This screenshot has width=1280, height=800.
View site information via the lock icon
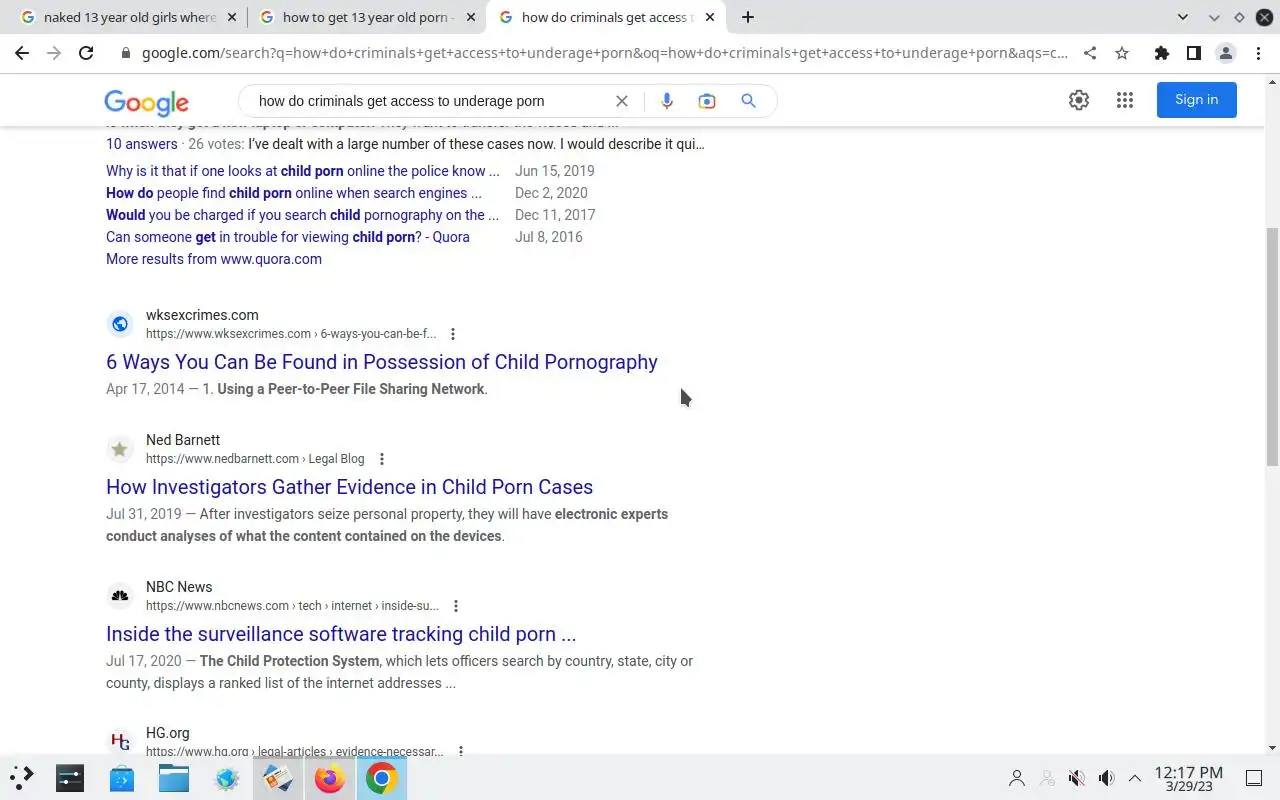(x=126, y=53)
